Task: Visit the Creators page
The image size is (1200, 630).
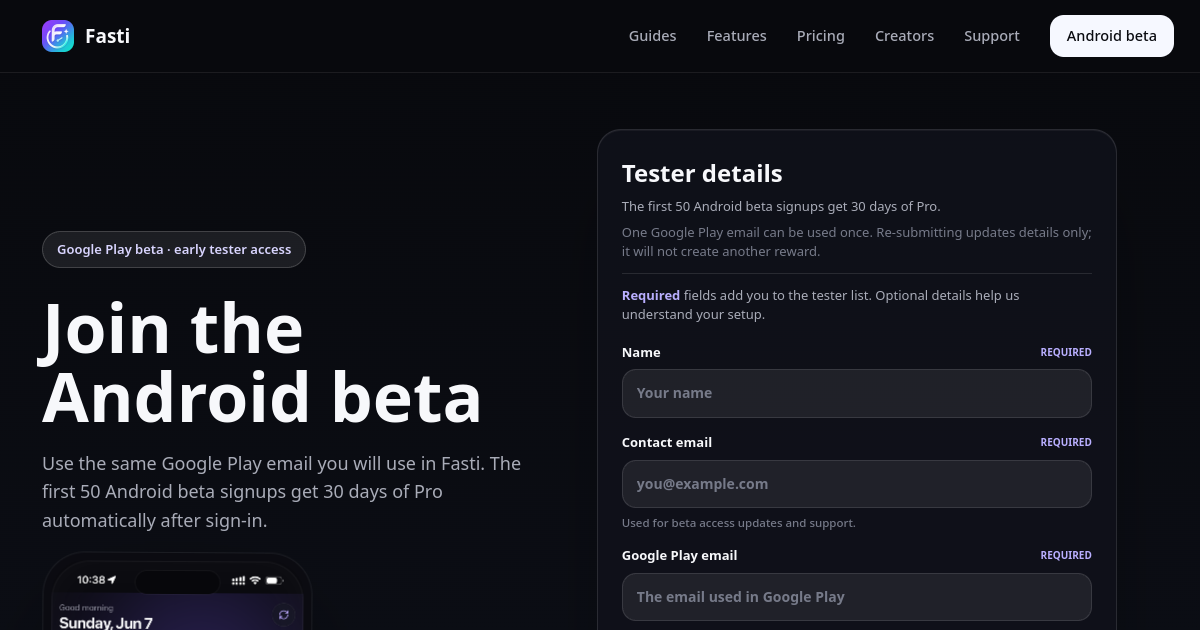Action: (x=904, y=36)
